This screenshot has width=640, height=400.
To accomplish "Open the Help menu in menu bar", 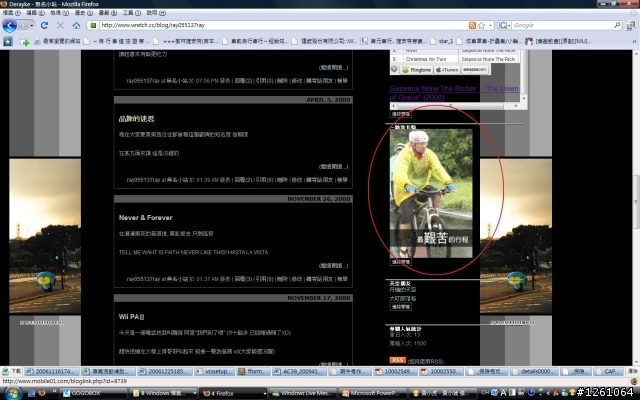I will pyautogui.click(x=156, y=13).
